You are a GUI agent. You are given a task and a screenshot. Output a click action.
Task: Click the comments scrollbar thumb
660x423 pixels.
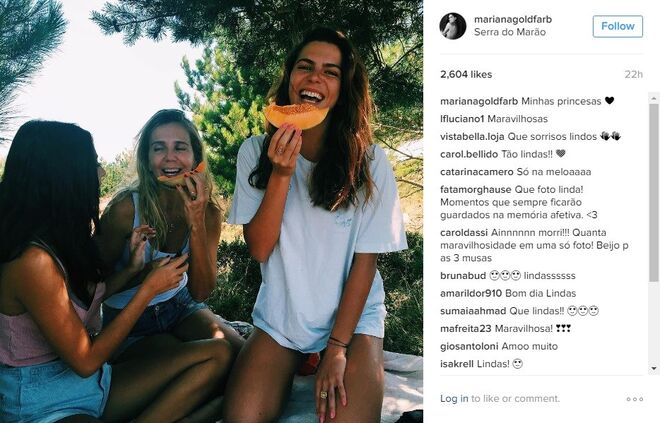coord(654,192)
